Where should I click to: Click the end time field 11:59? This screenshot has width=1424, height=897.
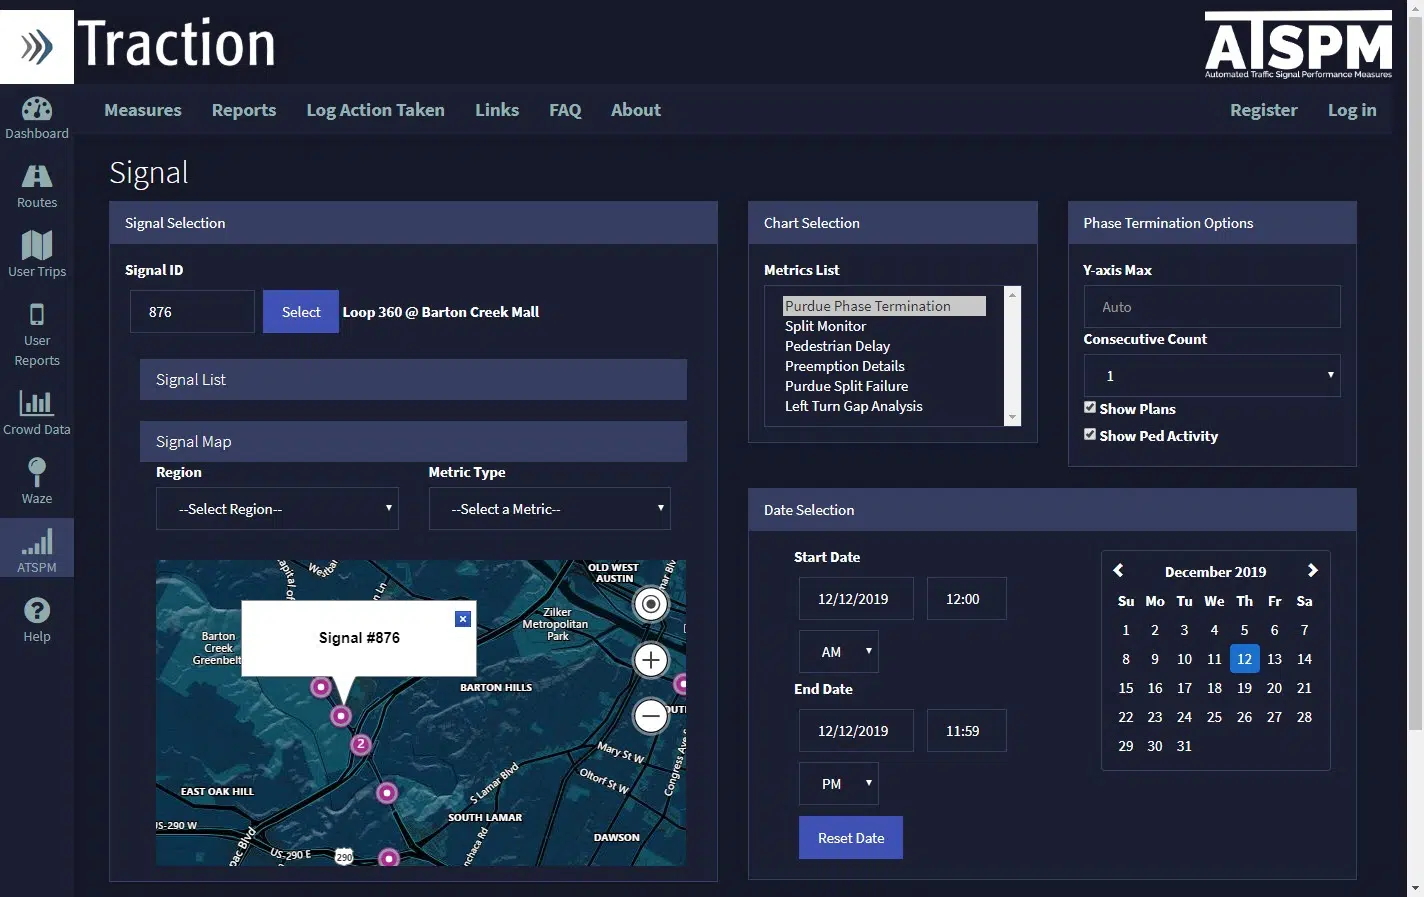(966, 731)
